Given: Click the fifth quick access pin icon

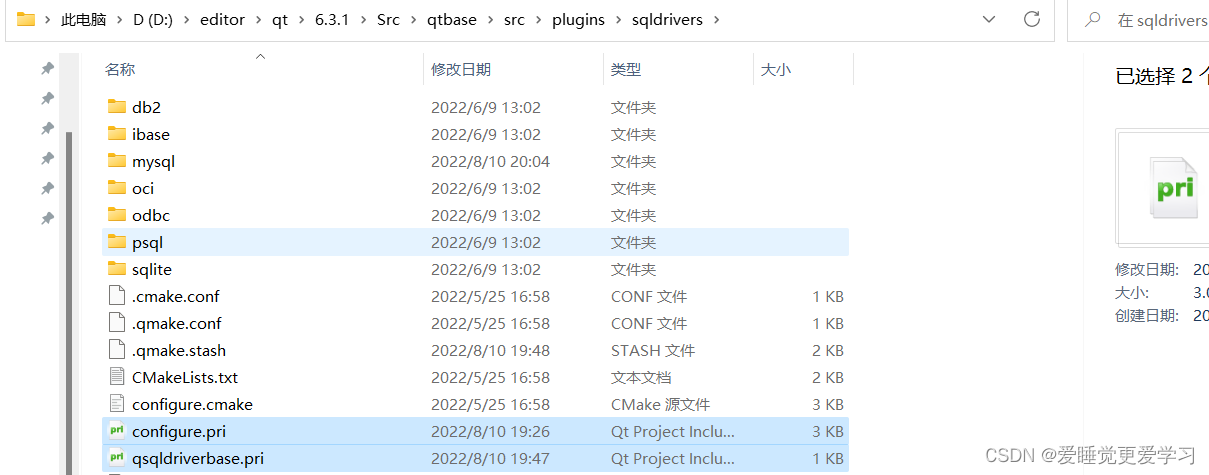Looking at the screenshot, I should (x=47, y=188).
